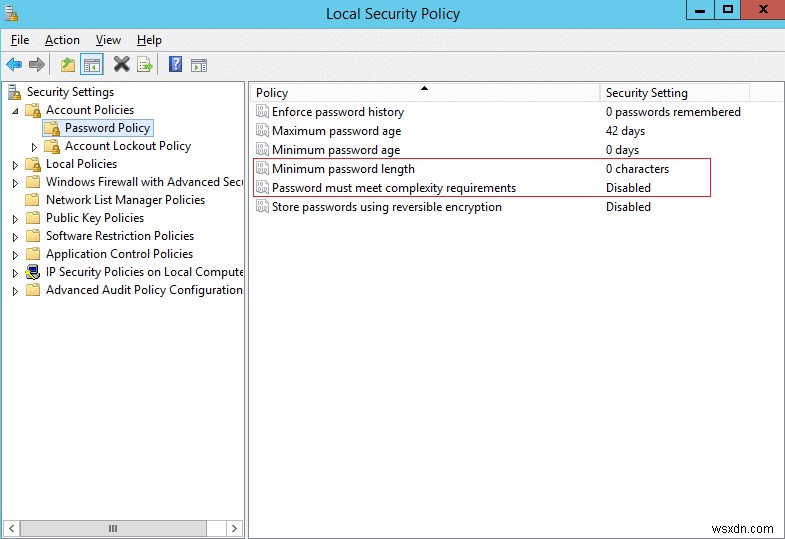This screenshot has height=539, width=785.
Task: Click the Password Policy folder icon
Action: coord(52,129)
